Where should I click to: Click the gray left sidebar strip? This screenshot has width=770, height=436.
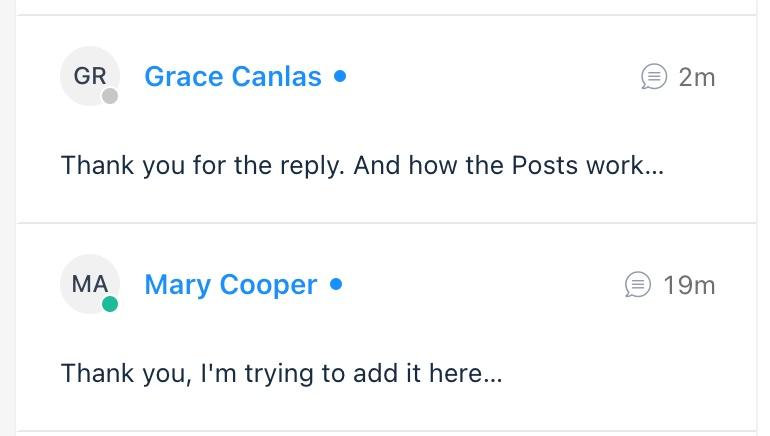(7, 218)
